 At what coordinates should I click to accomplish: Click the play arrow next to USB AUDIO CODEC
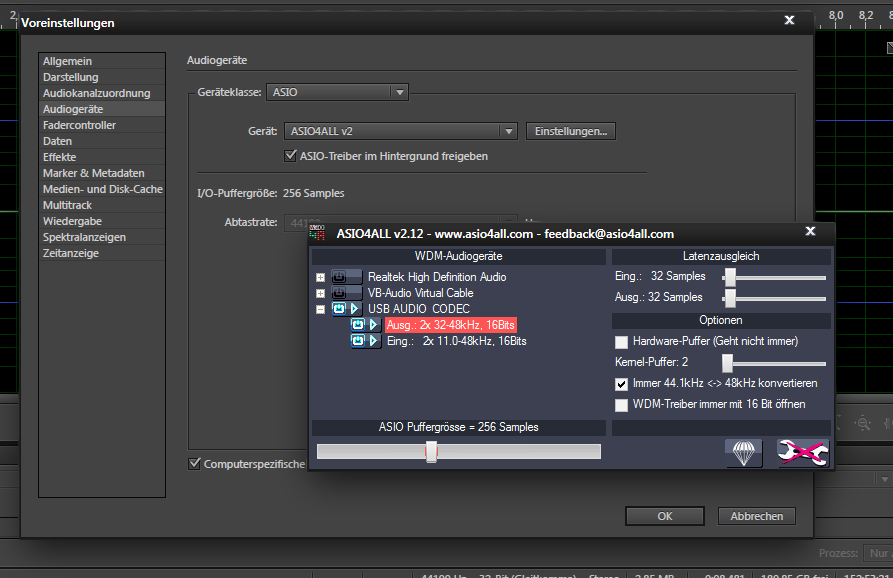pyautogui.click(x=355, y=309)
